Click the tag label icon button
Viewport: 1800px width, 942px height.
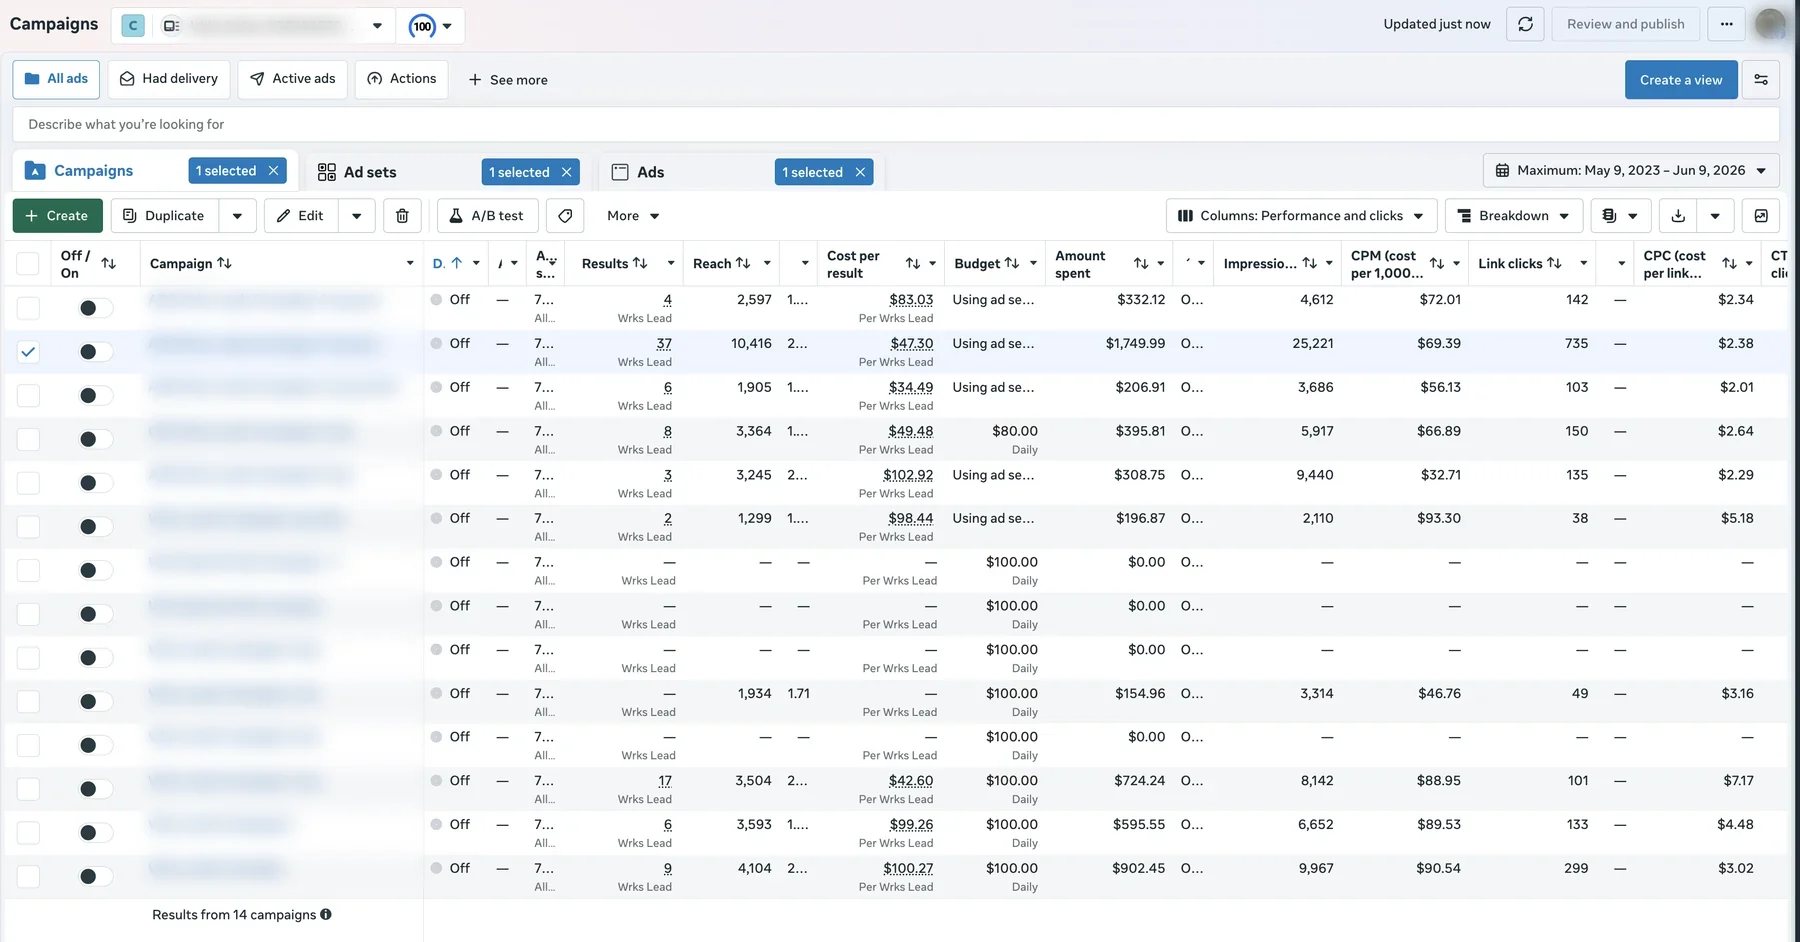pyautogui.click(x=565, y=216)
